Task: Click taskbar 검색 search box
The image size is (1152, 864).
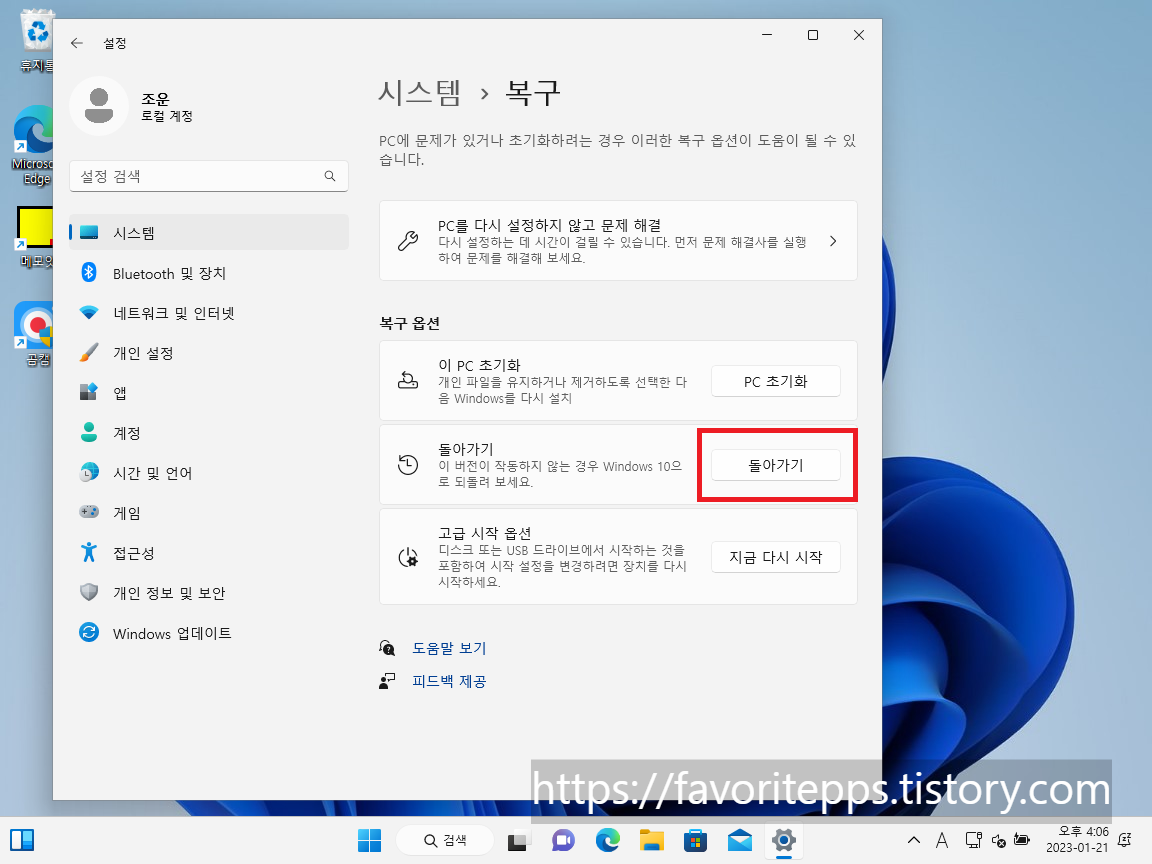Action: point(444,840)
